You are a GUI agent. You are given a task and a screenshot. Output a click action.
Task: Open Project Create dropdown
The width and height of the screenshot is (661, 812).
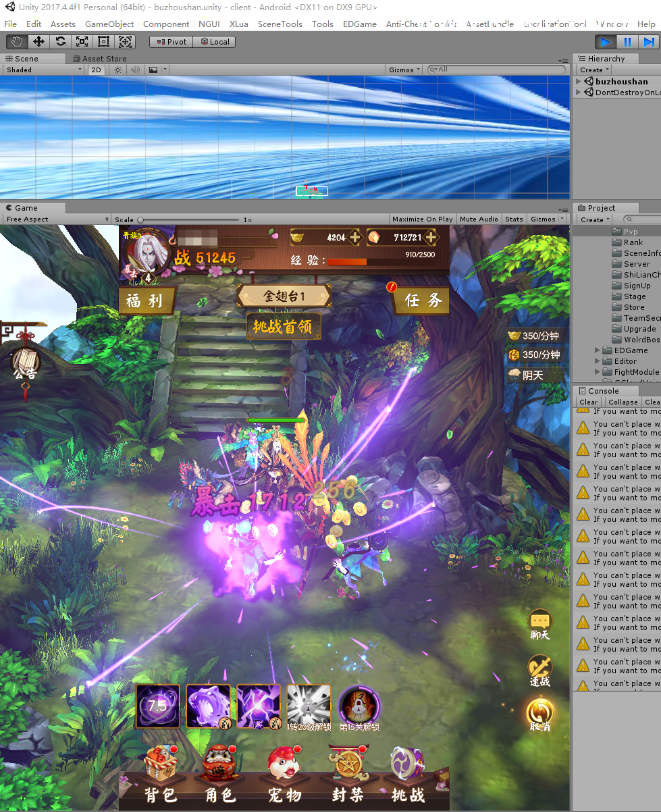pos(594,220)
